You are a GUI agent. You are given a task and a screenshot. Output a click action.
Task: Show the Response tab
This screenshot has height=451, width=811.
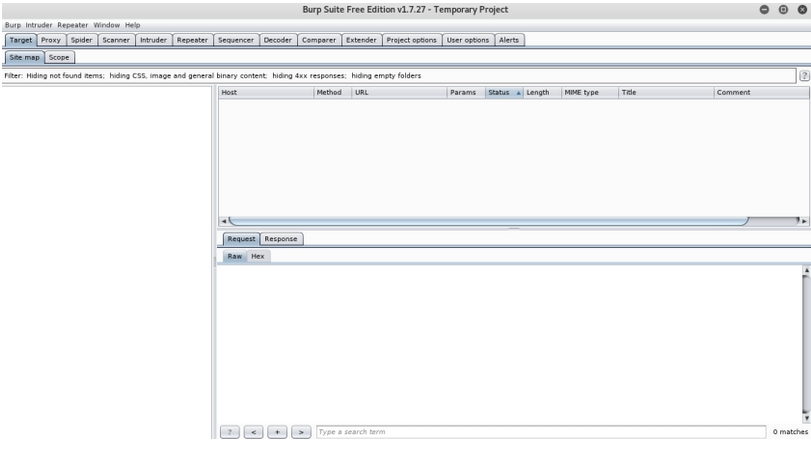coord(281,239)
